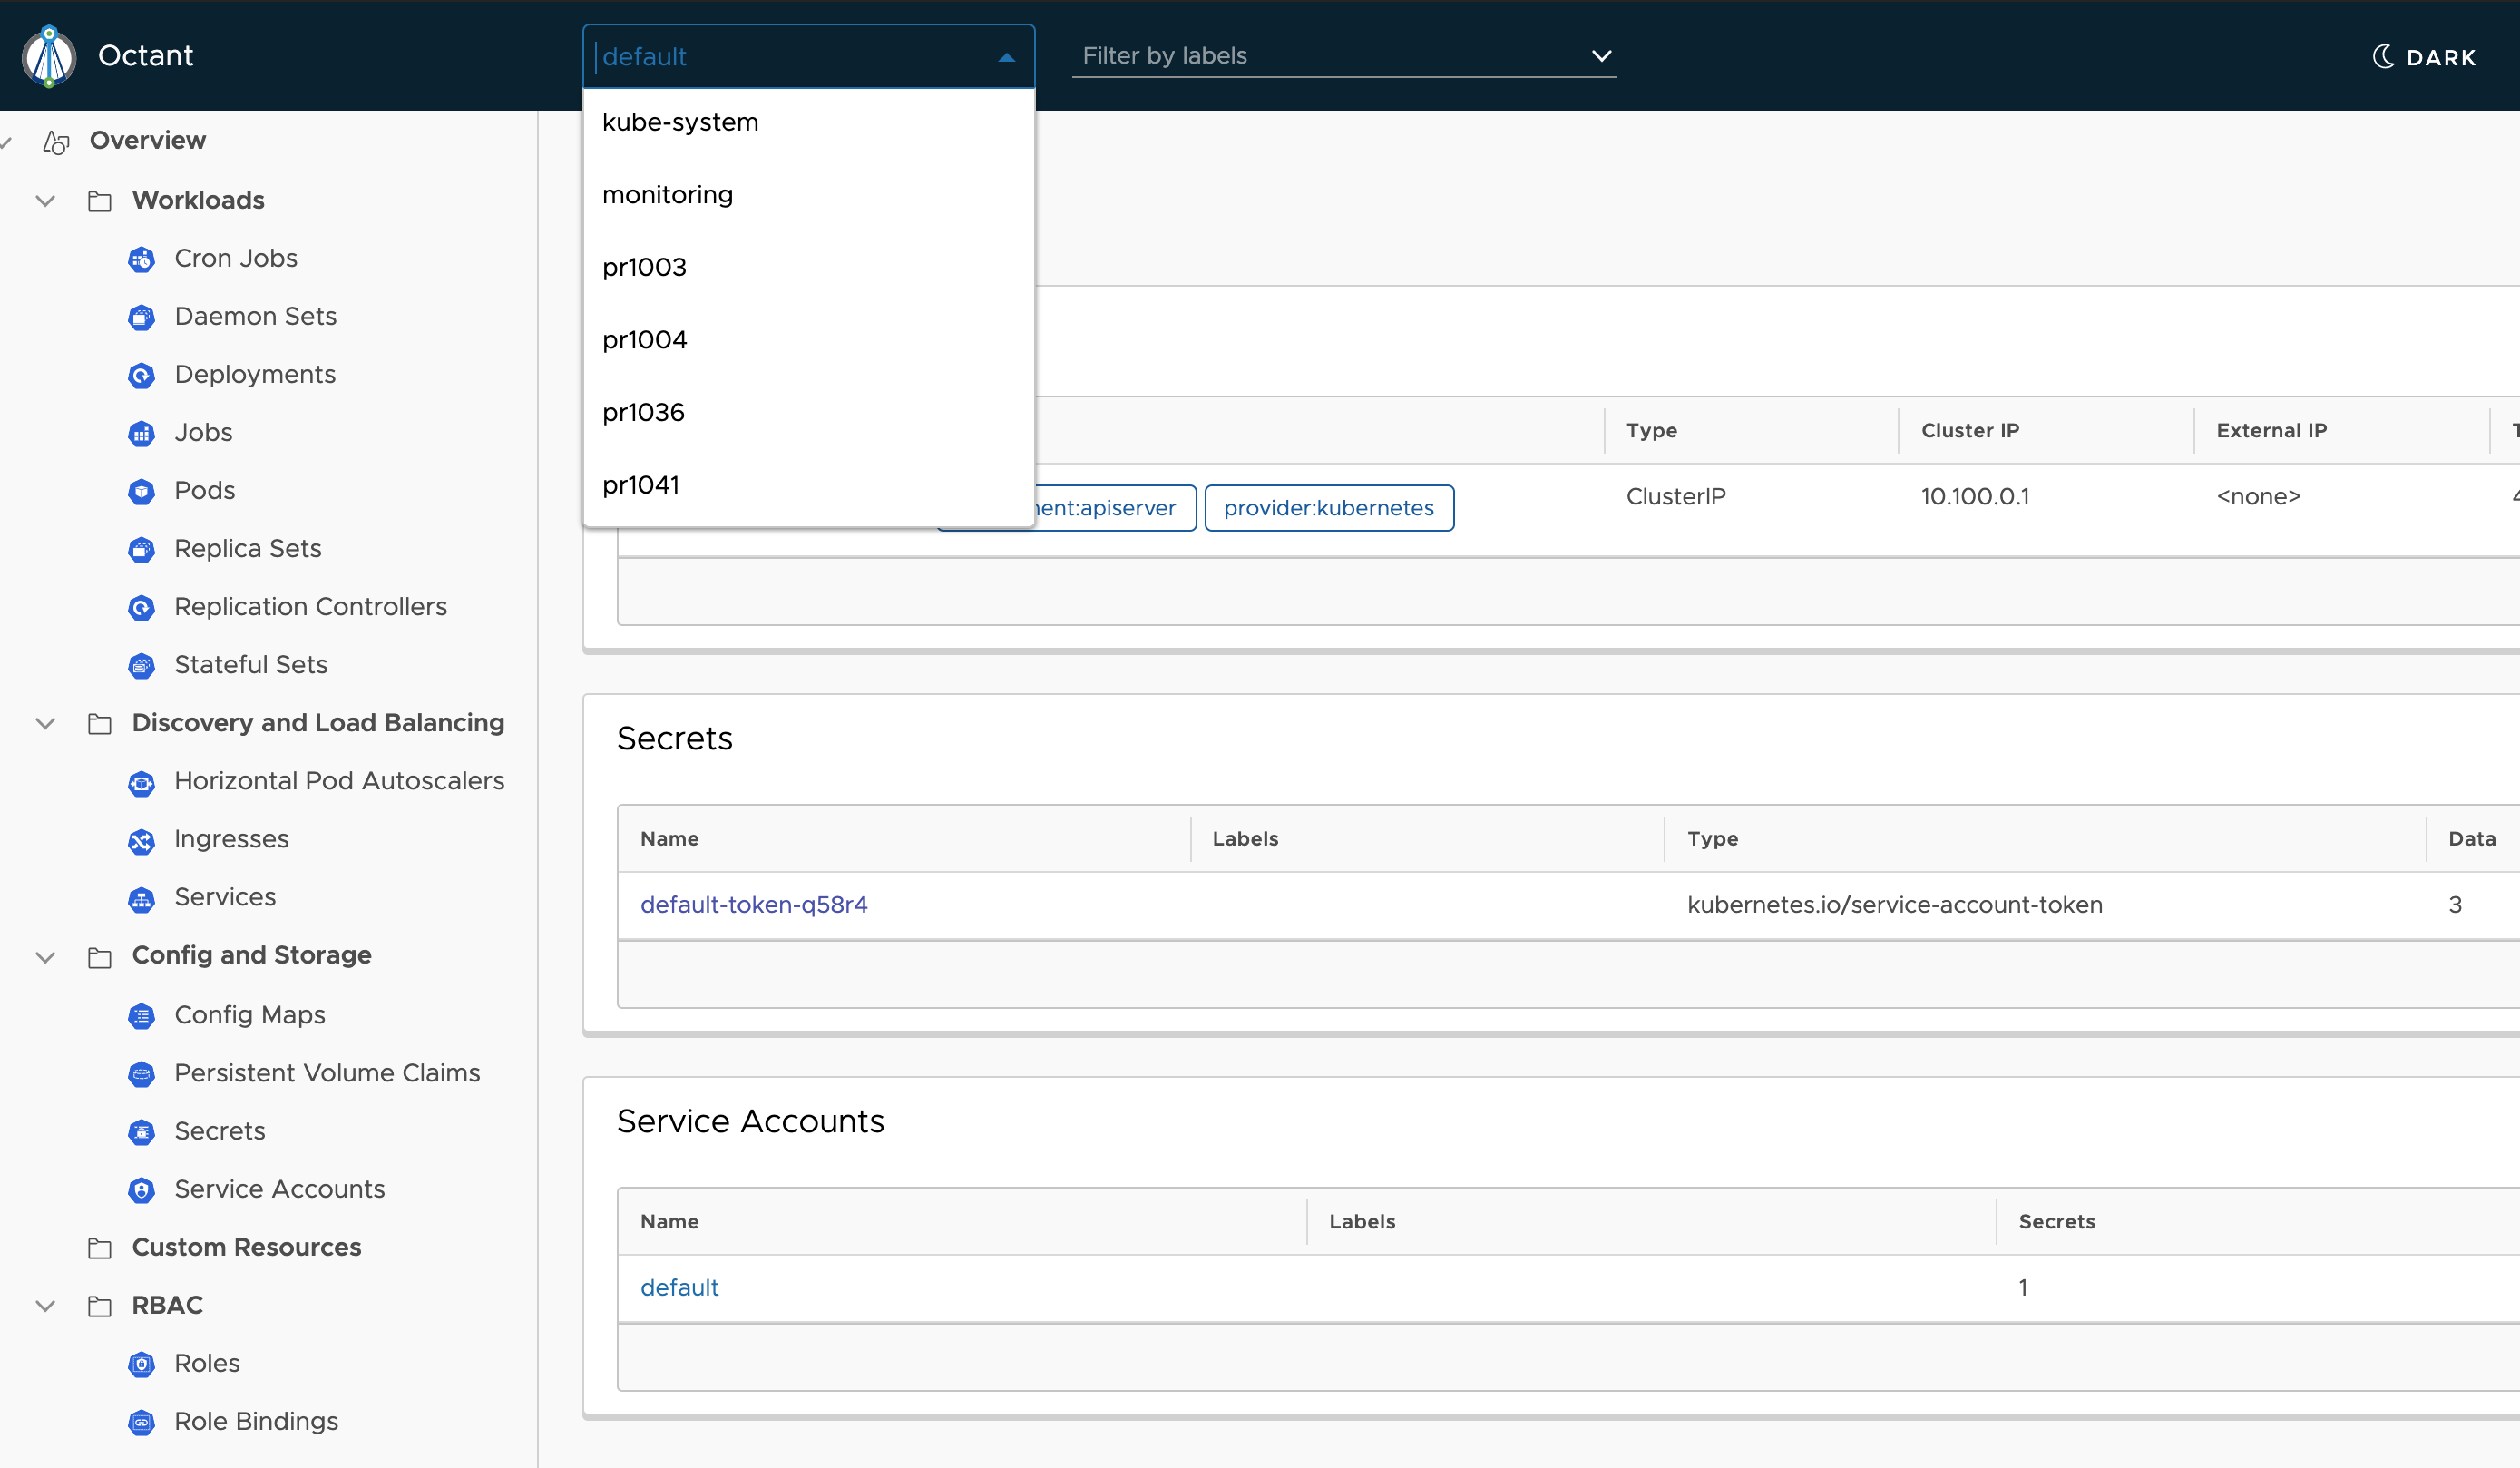Click the Octant logo icon top left
Screen dimensions: 2520x1468
pos(49,54)
